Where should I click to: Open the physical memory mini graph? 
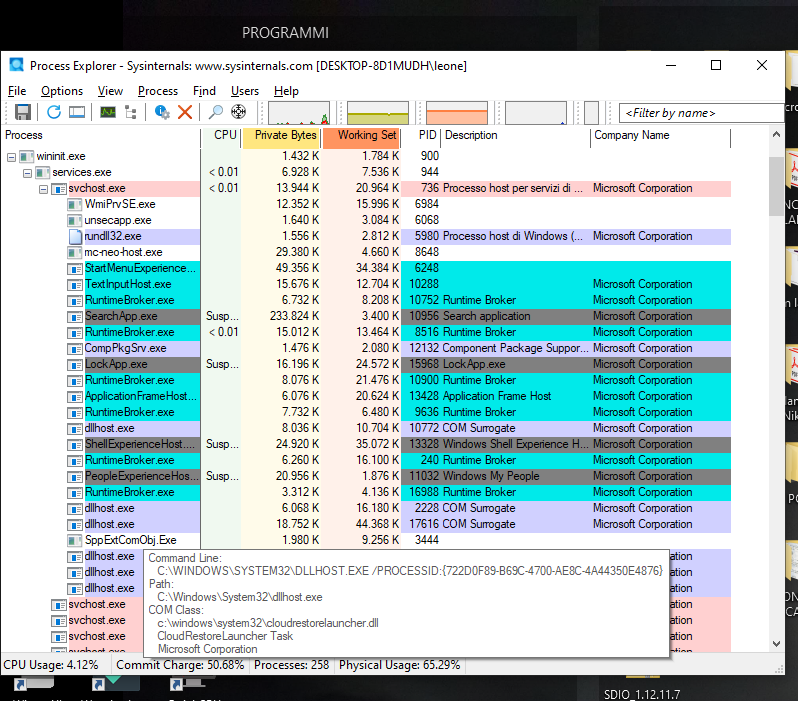click(x=457, y=113)
